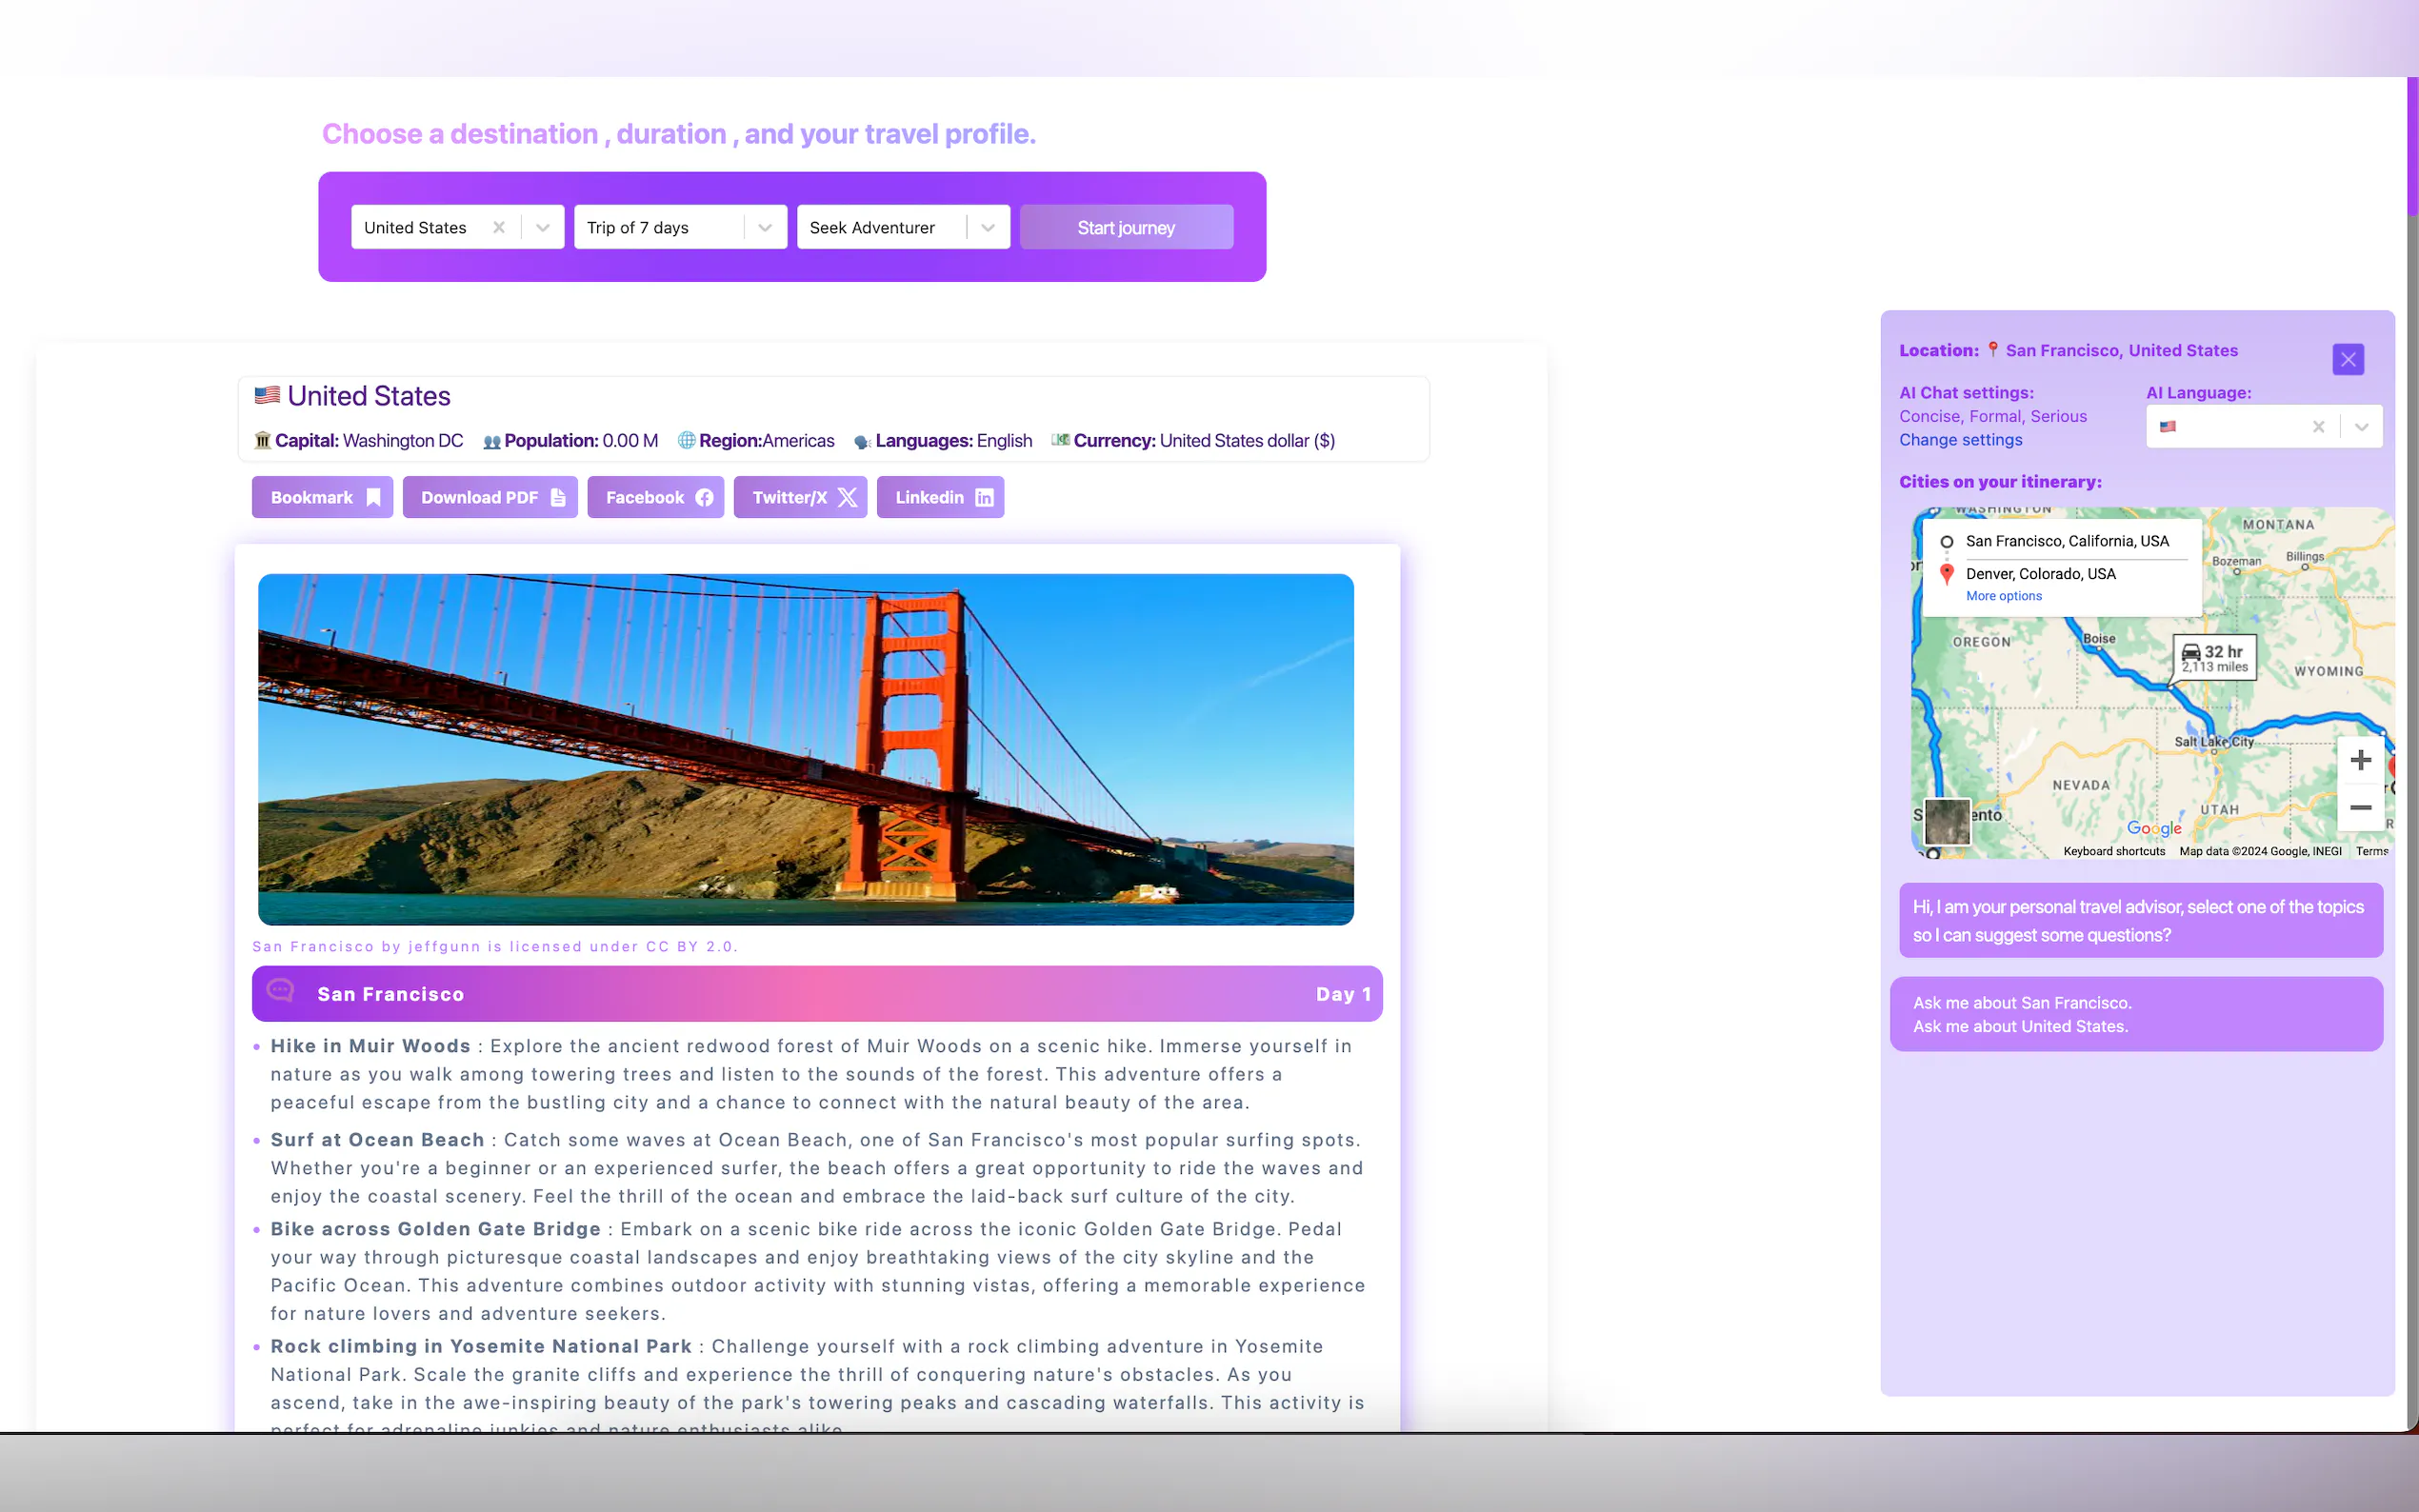
Task: Expand the Seek Adventurer profile dropdown
Action: (987, 228)
